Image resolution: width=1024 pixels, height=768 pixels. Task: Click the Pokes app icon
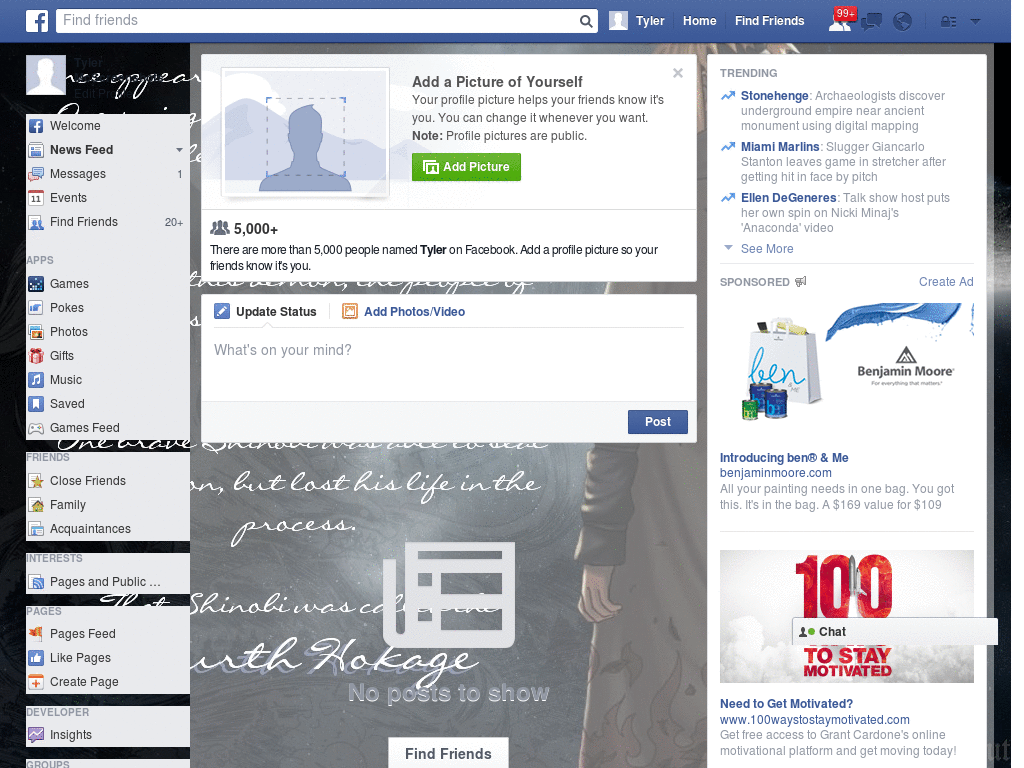point(36,308)
